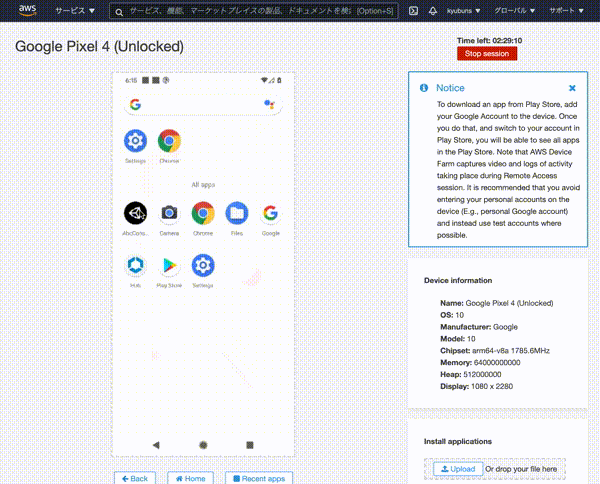Image resolution: width=600 pixels, height=484 pixels.
Task: Tap the Android home circle on the phone screen
Action: [x=203, y=445]
